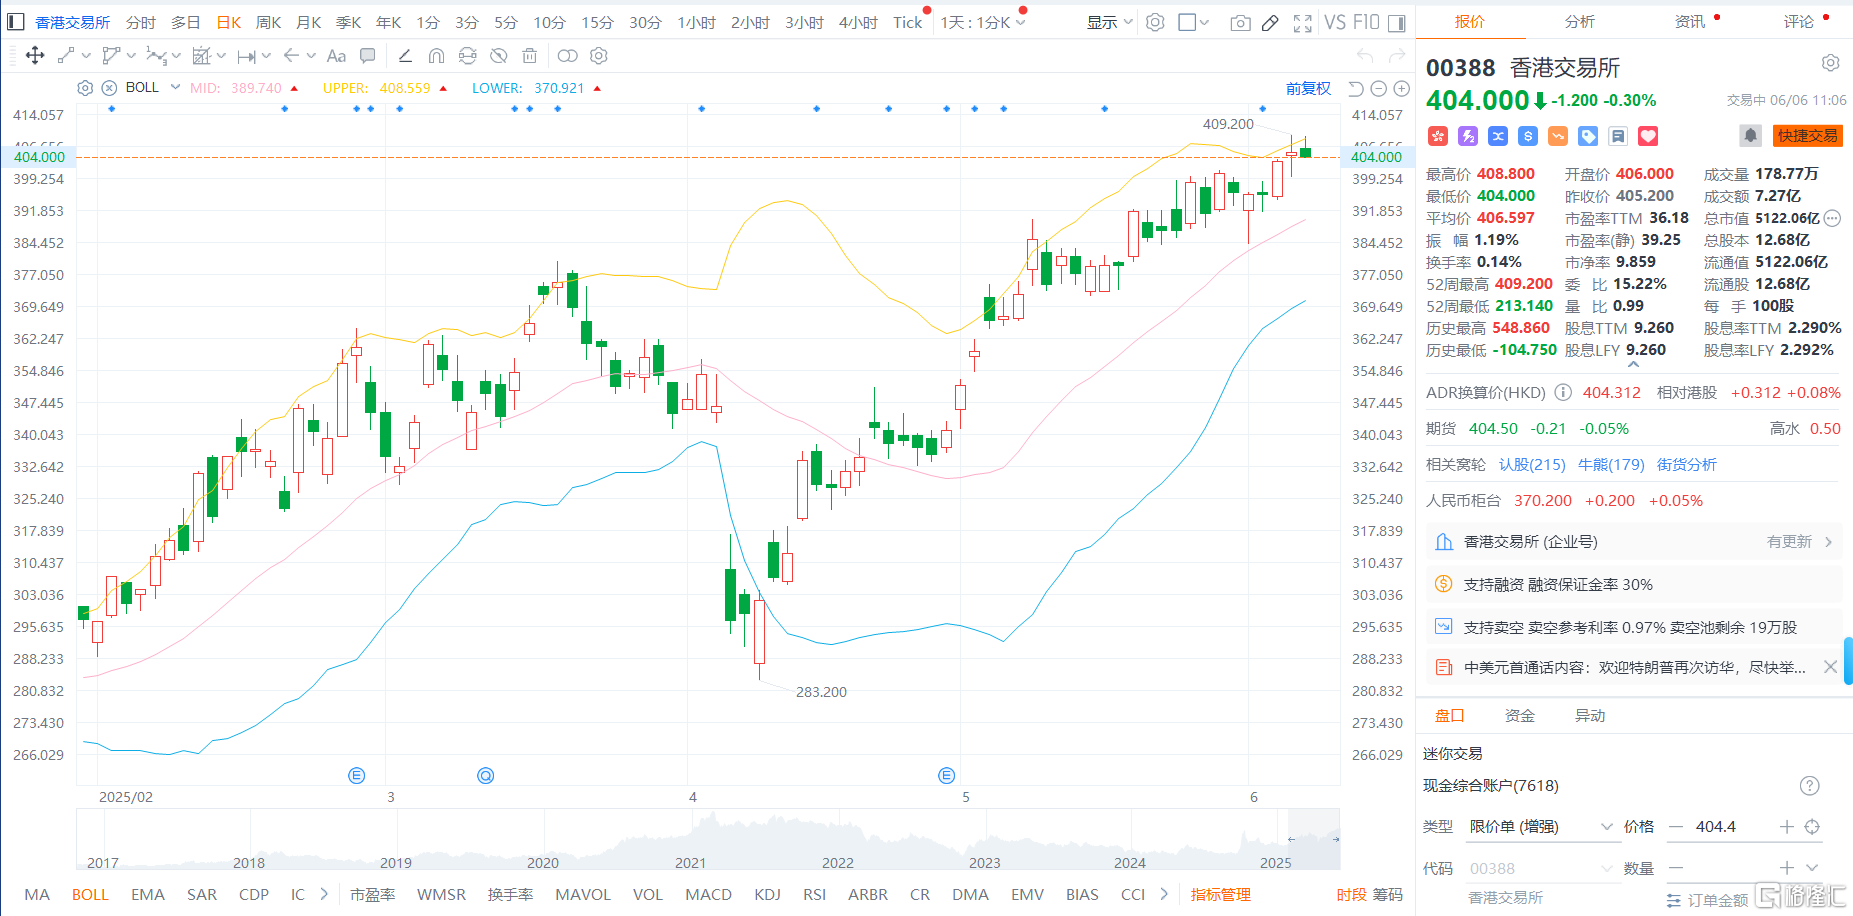Select the 30分 timeframe

(645, 22)
